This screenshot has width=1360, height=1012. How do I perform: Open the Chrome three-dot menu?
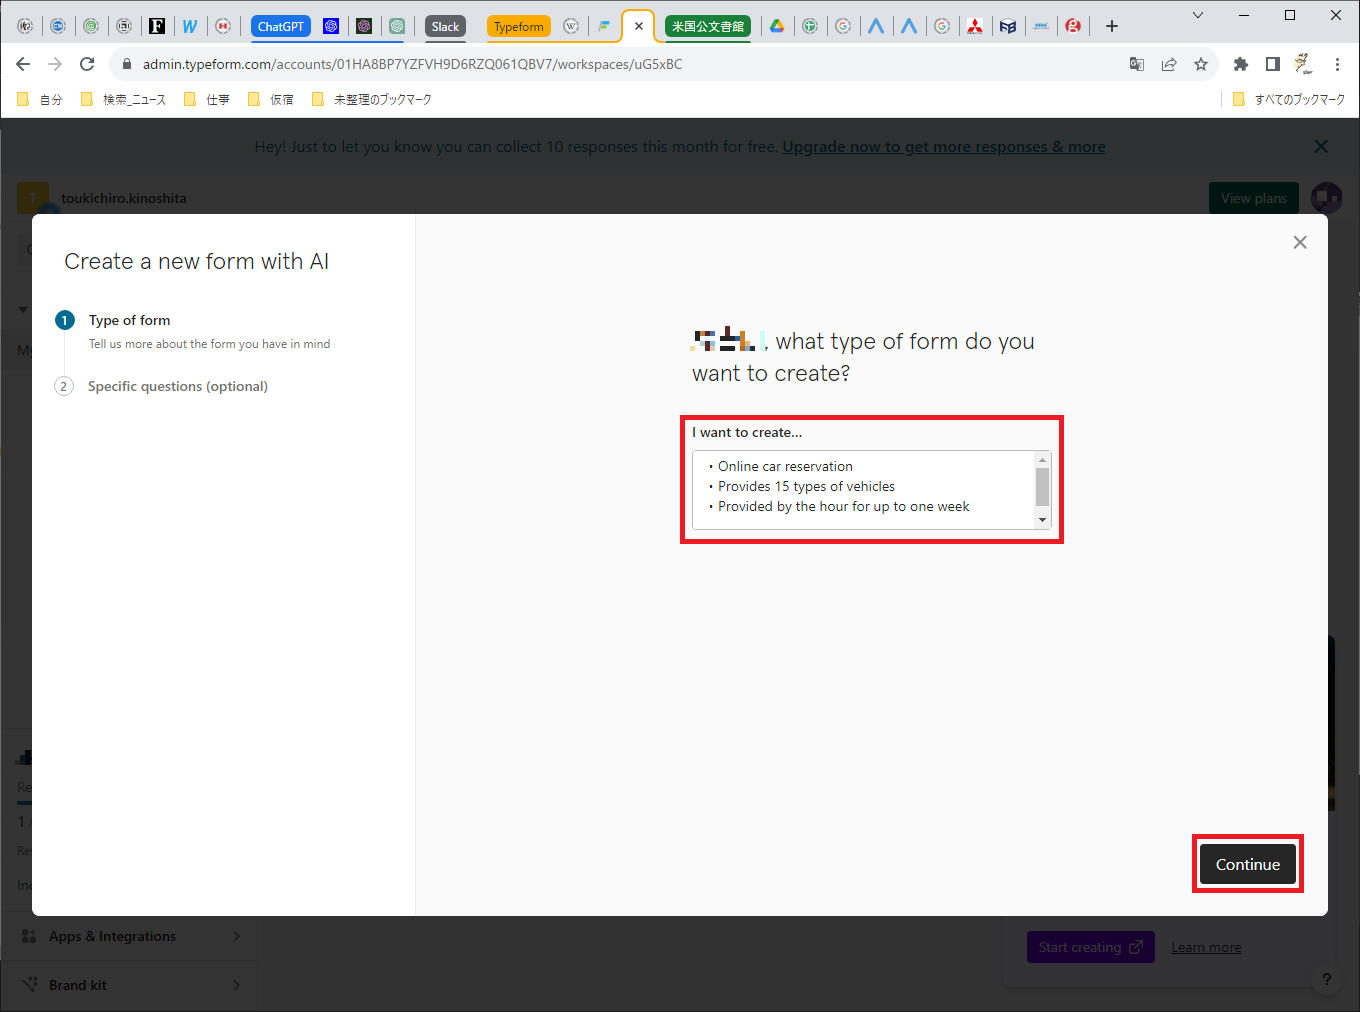tap(1337, 64)
